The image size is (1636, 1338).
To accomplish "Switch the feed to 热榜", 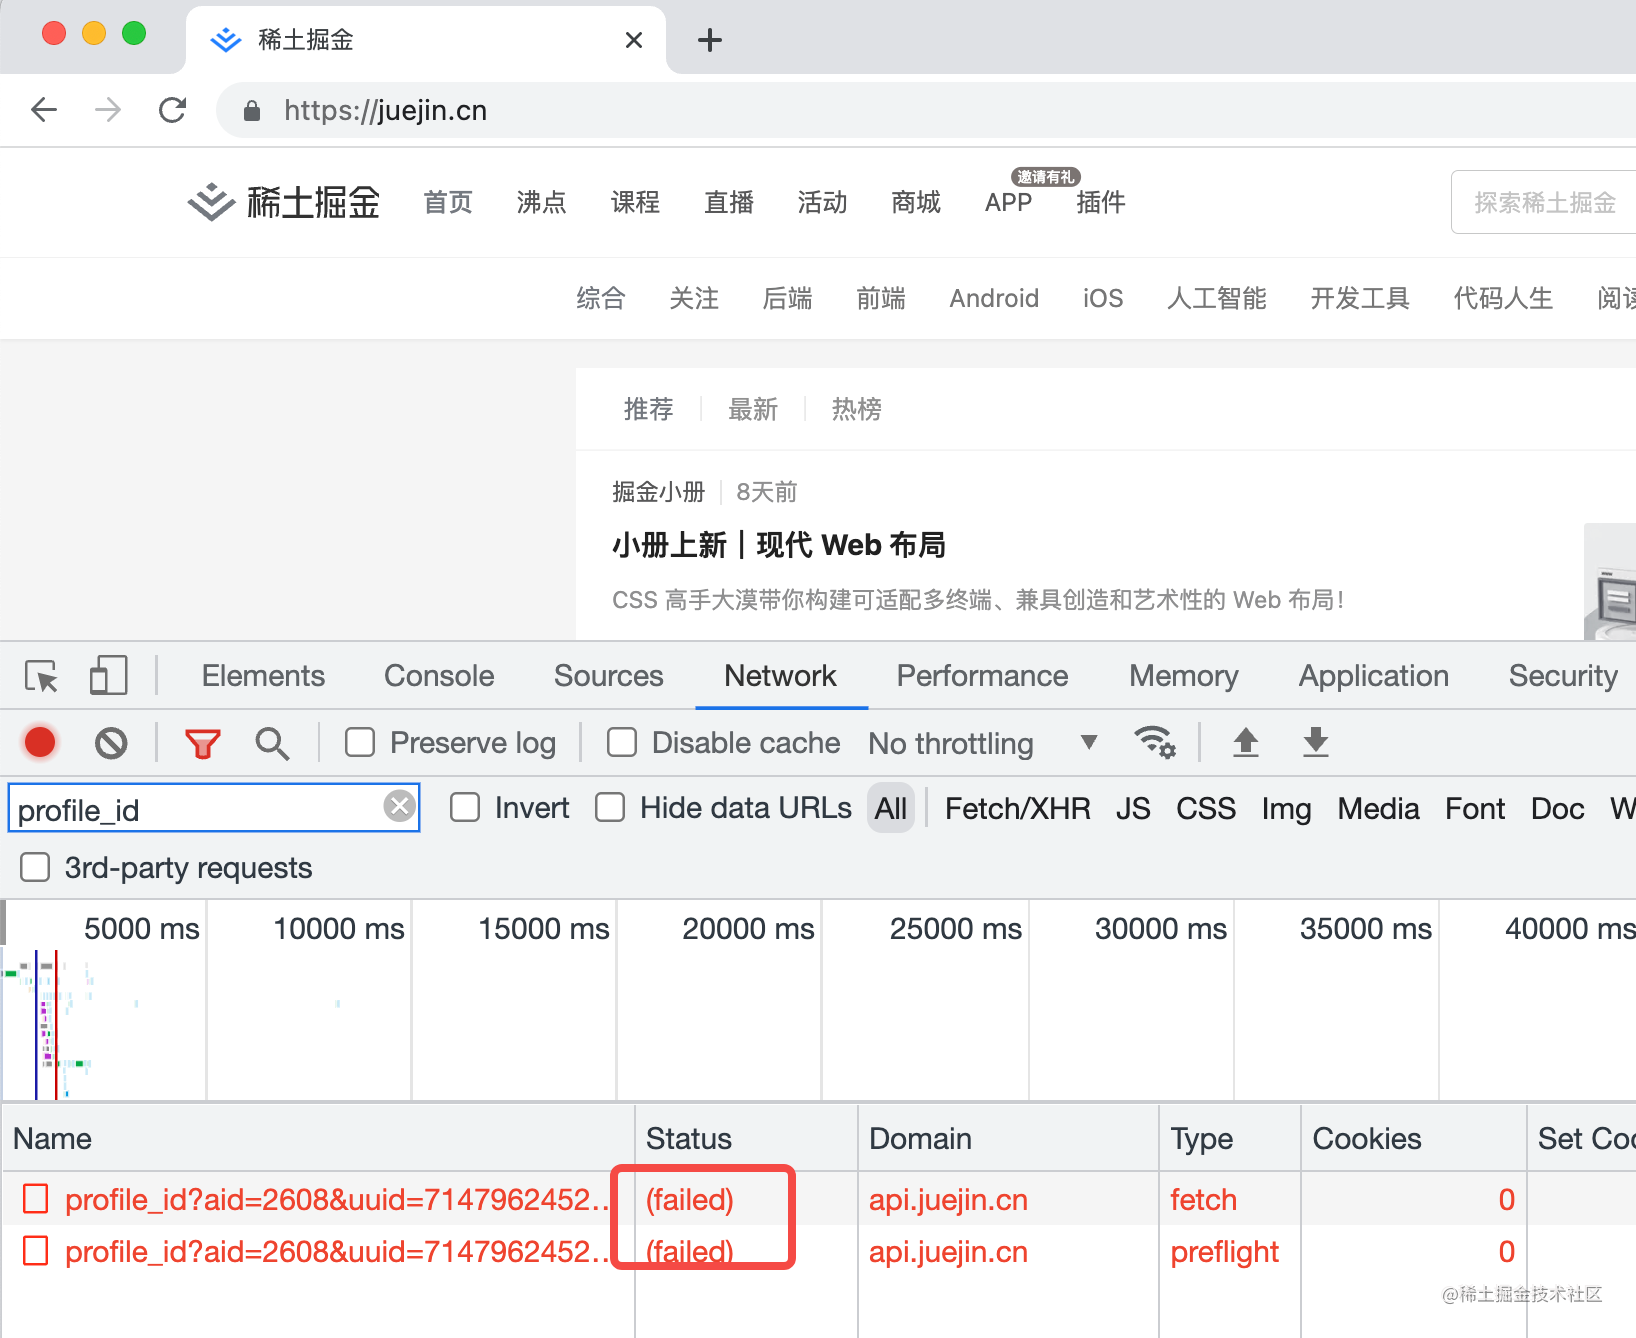I will [x=857, y=409].
